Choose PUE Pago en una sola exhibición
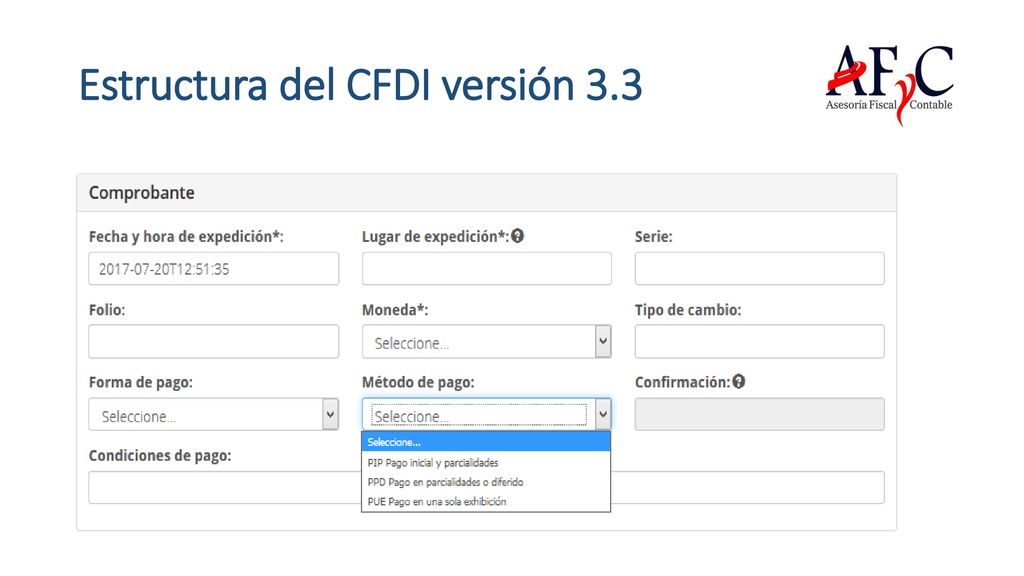 (x=486, y=502)
